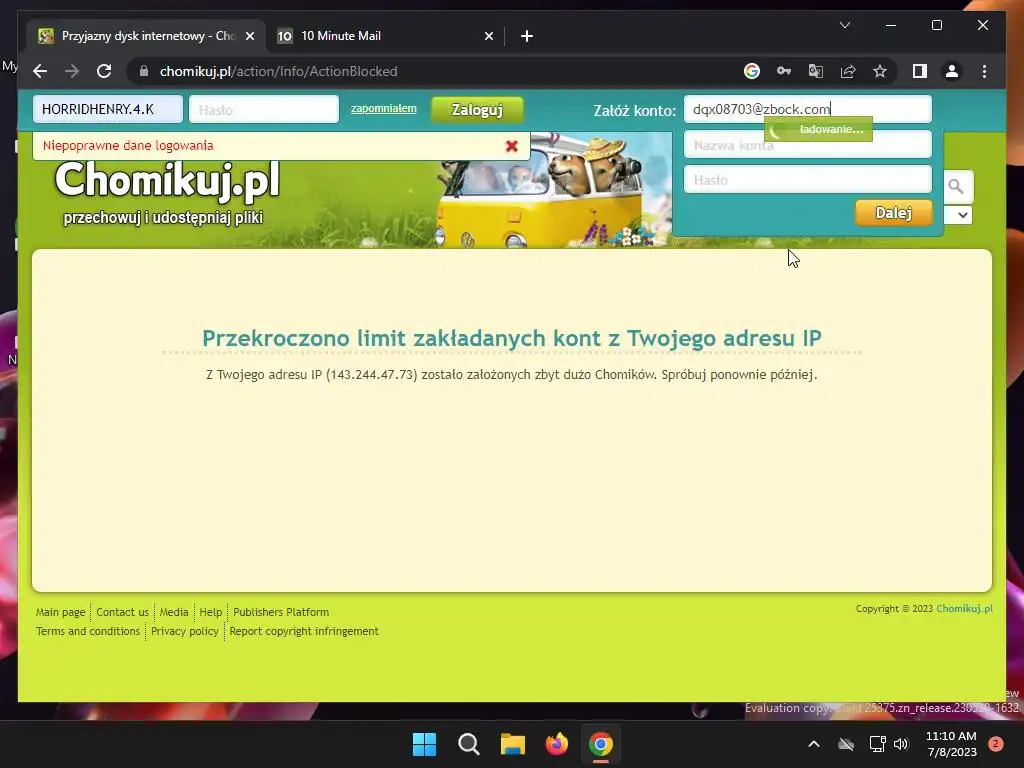
Task: Launch Firefox from the taskbar
Action: coord(556,744)
